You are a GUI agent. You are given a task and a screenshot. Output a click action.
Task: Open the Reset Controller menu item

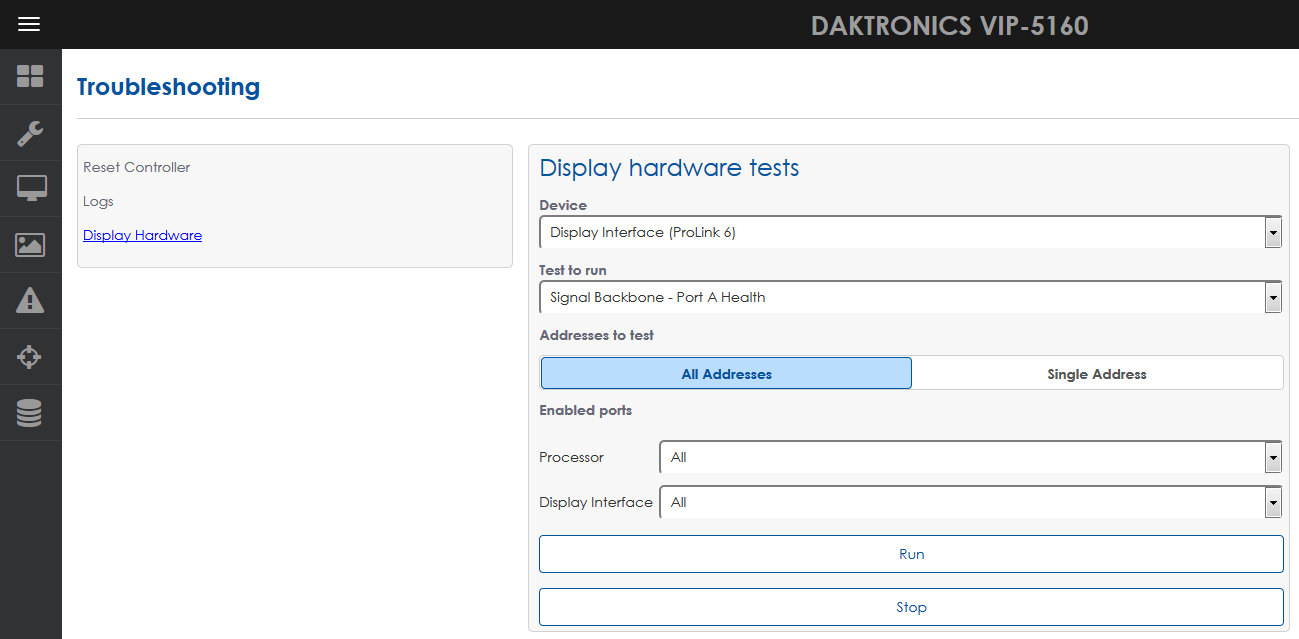click(137, 167)
